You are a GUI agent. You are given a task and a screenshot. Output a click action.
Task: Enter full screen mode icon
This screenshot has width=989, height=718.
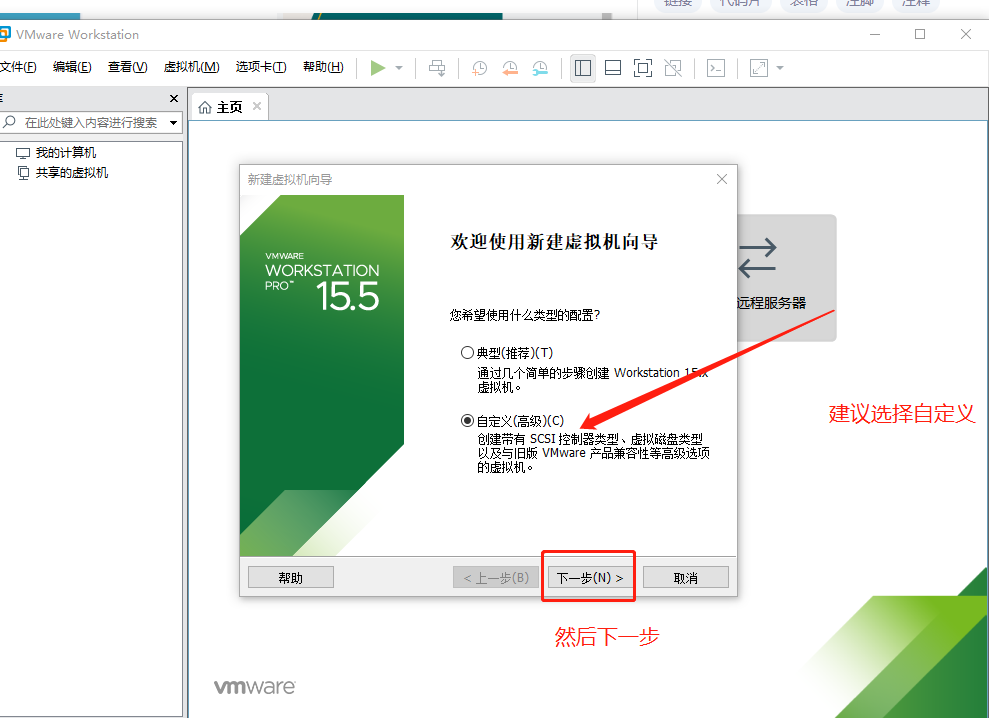click(643, 68)
